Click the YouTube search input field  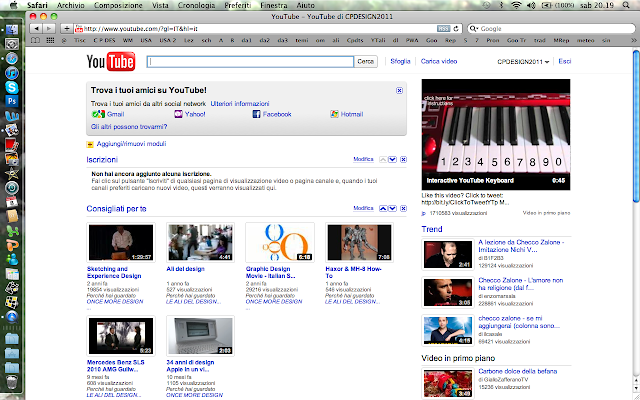click(x=250, y=62)
